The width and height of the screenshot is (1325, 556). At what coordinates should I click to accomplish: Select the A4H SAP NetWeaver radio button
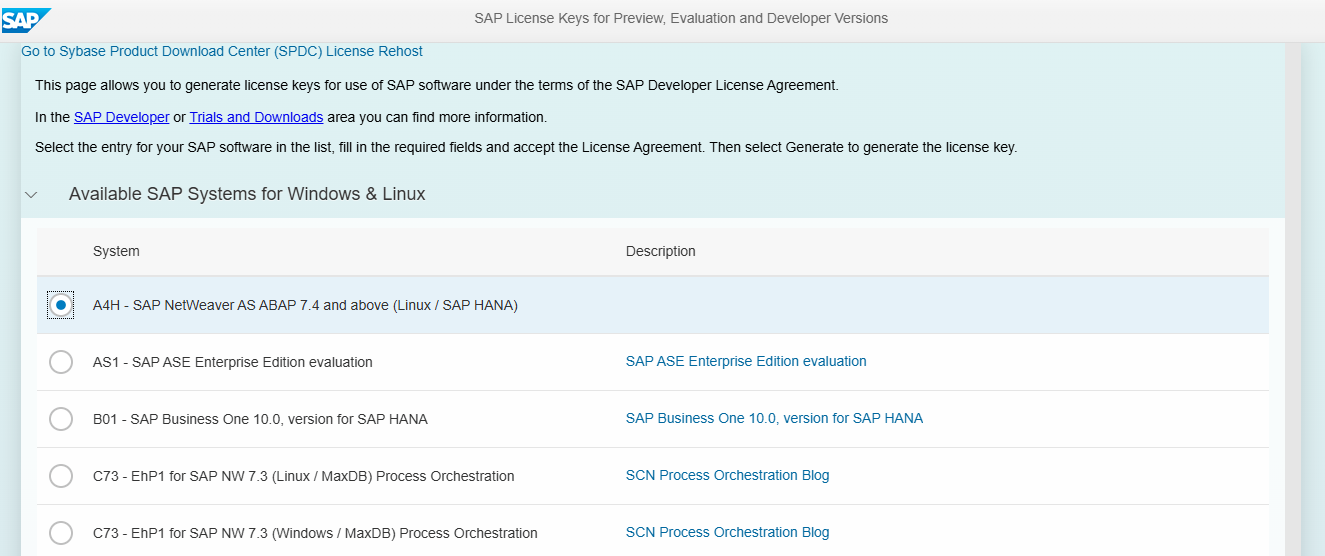pyautogui.click(x=61, y=305)
